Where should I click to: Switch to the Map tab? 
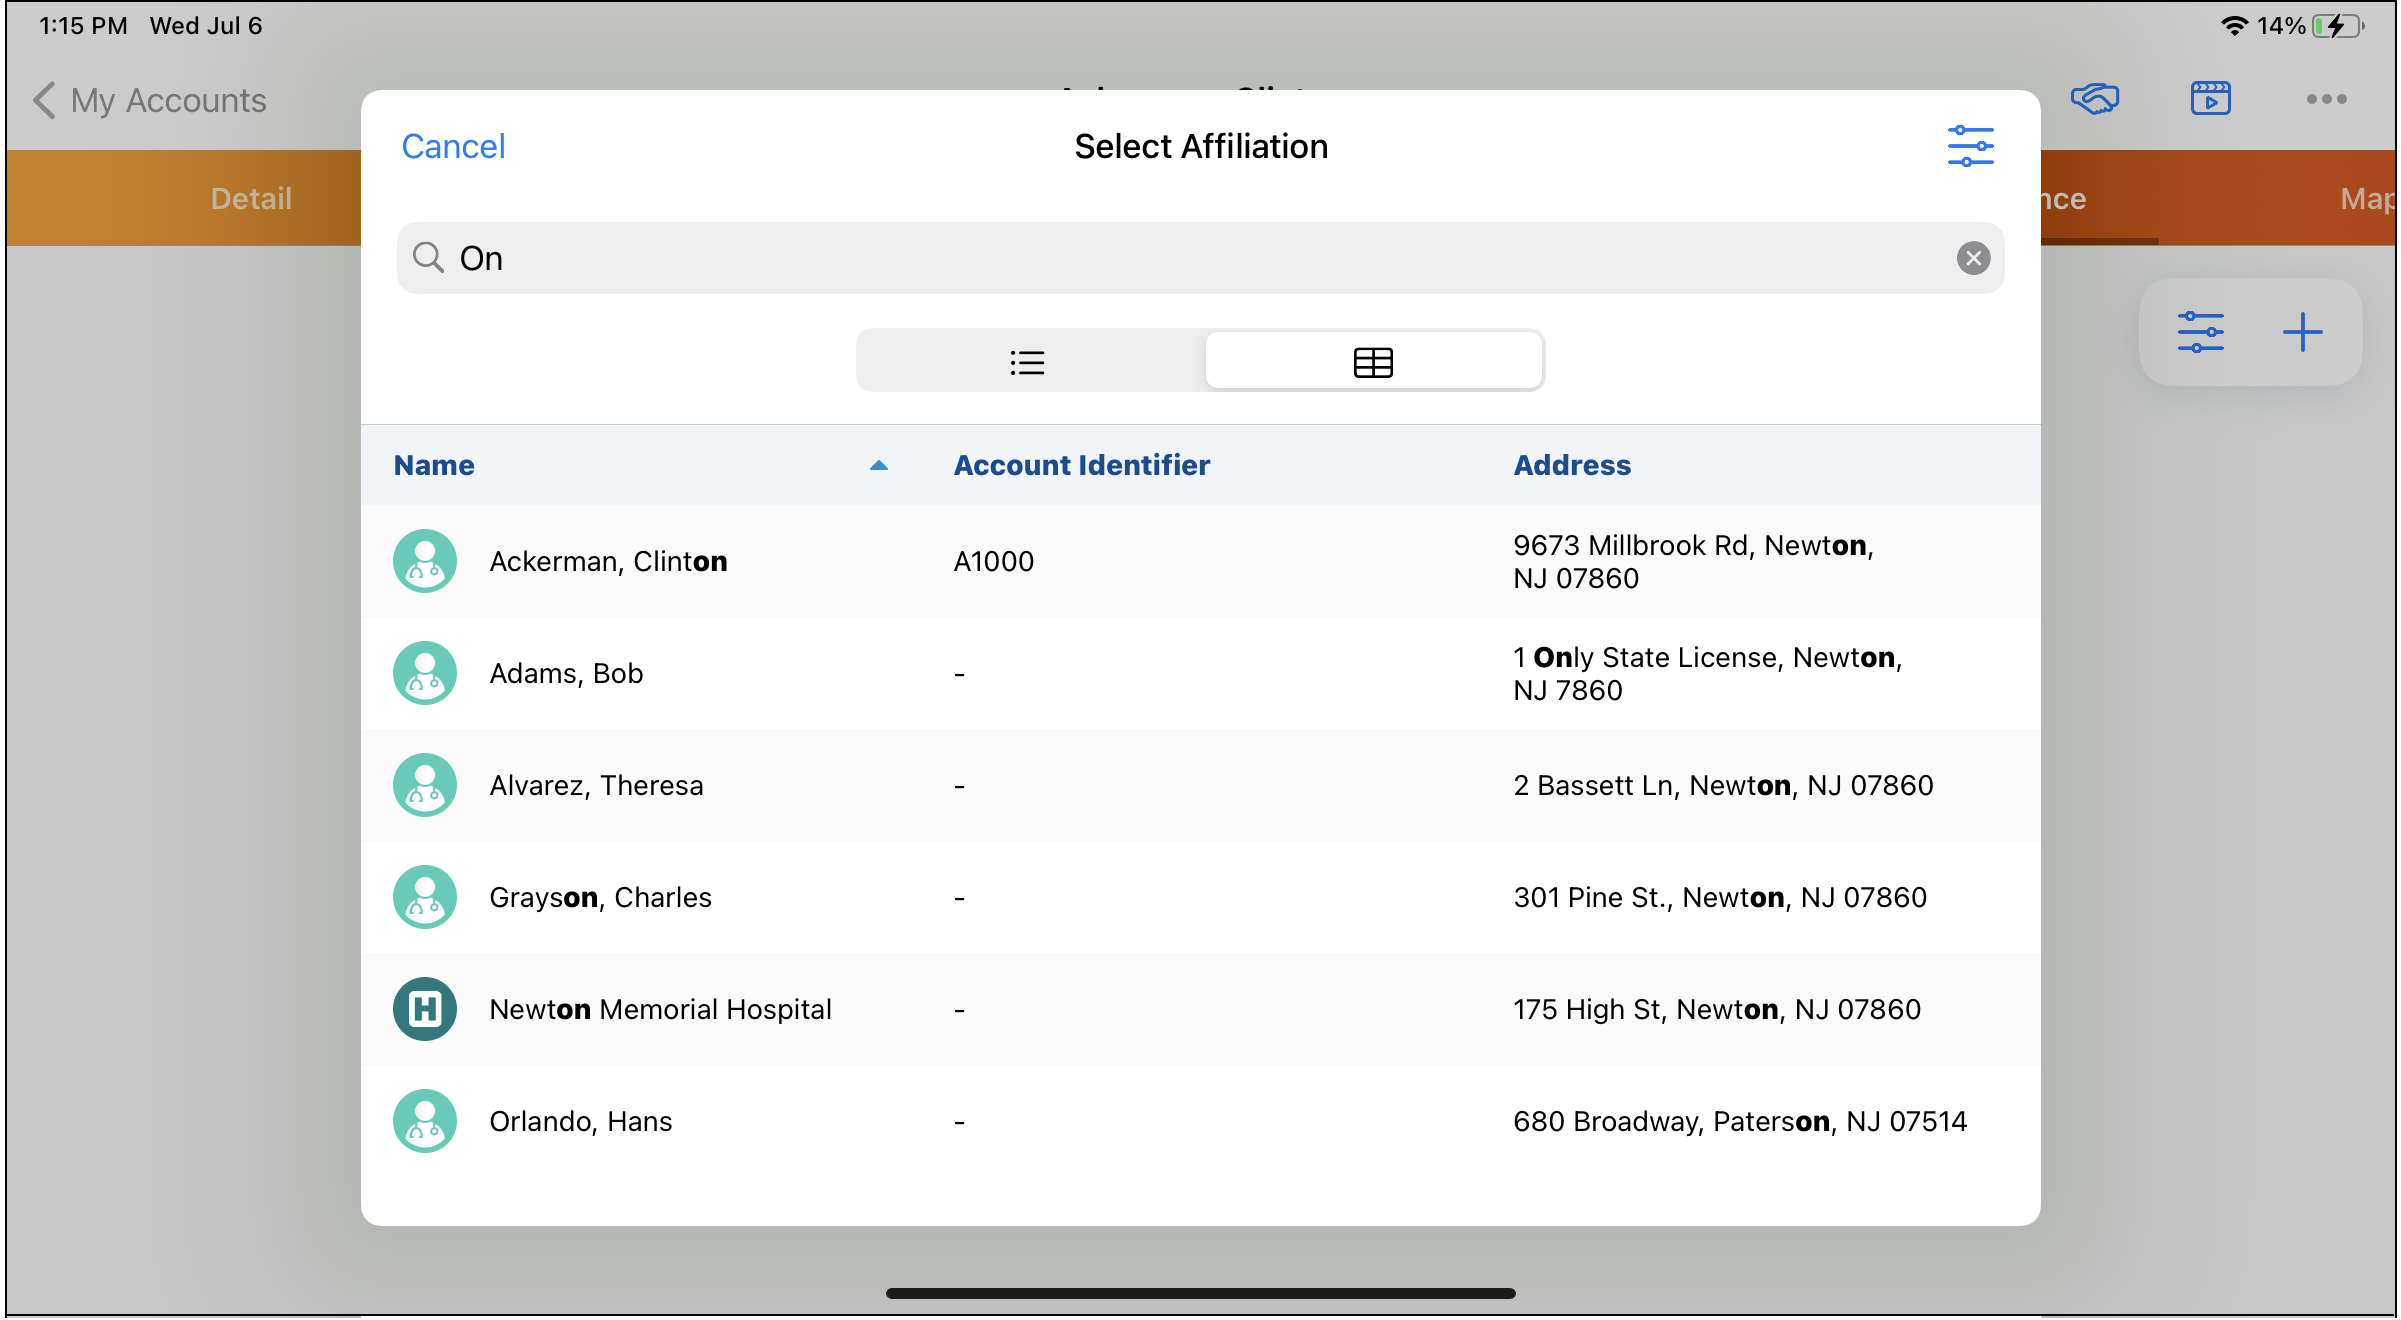click(2364, 198)
